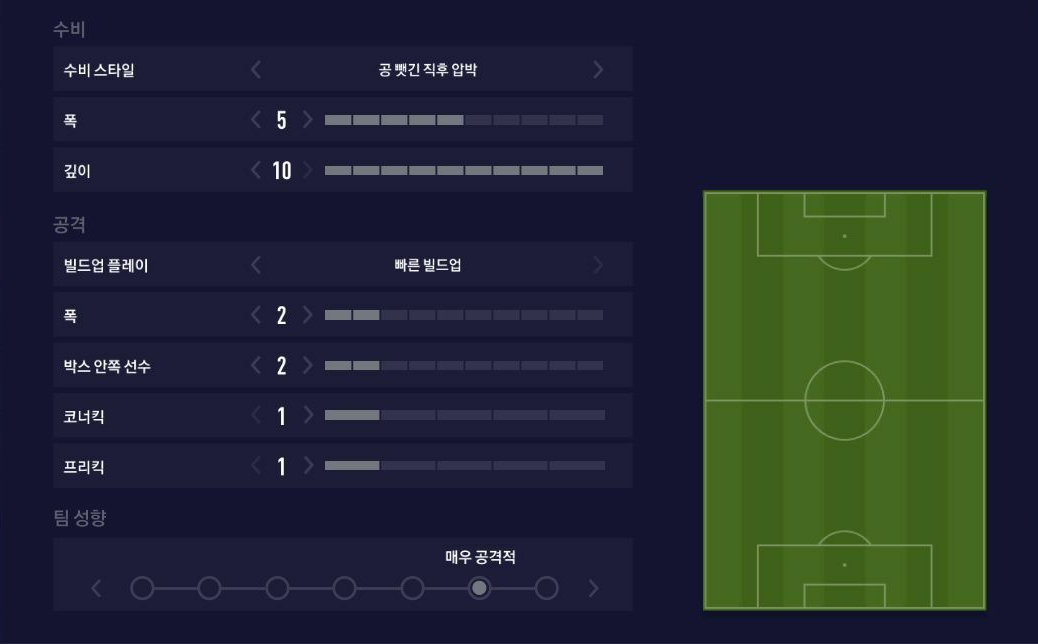Increase 프리킥 value from 1
This screenshot has width=1038, height=644.
click(x=308, y=466)
